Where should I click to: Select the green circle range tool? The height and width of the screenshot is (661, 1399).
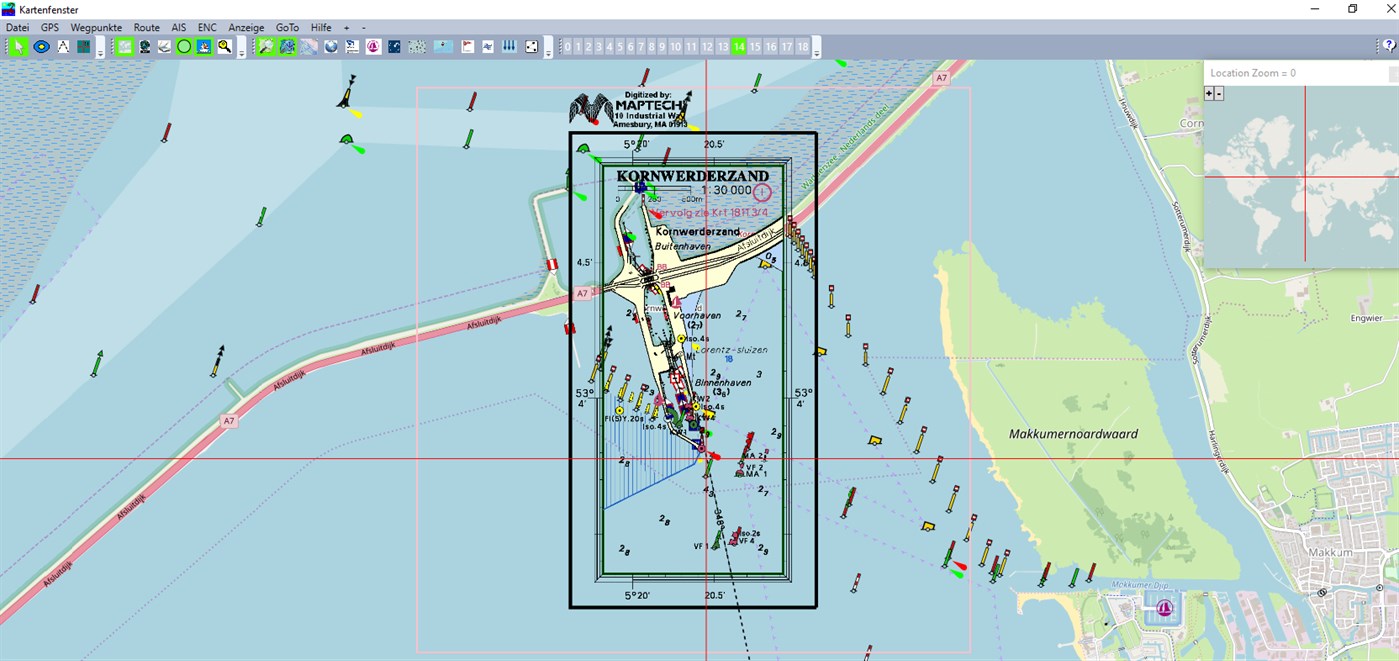183,46
